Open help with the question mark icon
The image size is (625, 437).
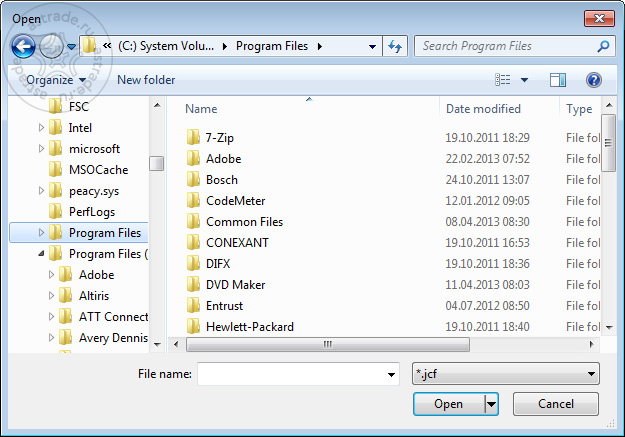tap(594, 80)
